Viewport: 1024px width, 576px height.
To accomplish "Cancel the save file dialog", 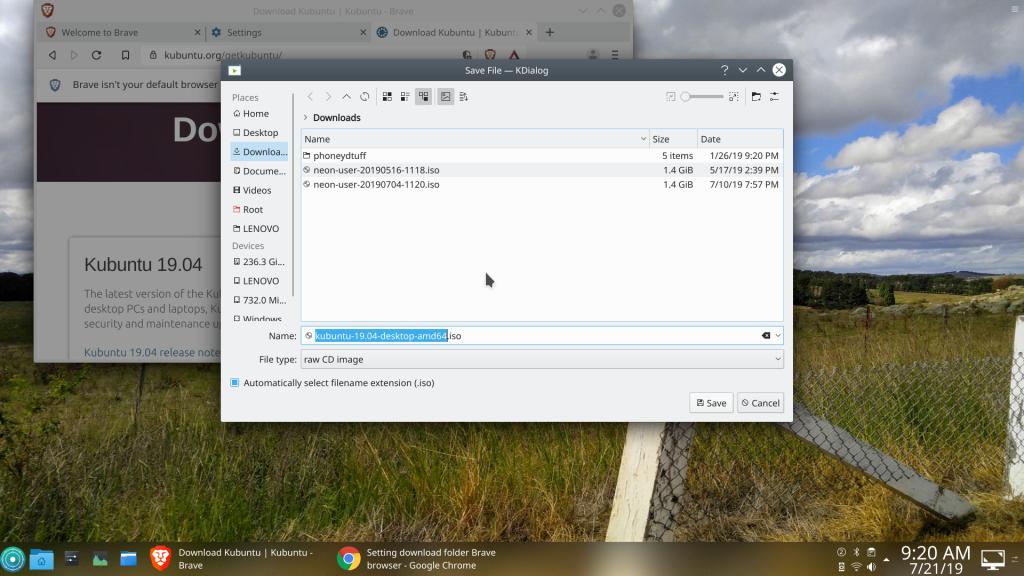I will point(760,403).
